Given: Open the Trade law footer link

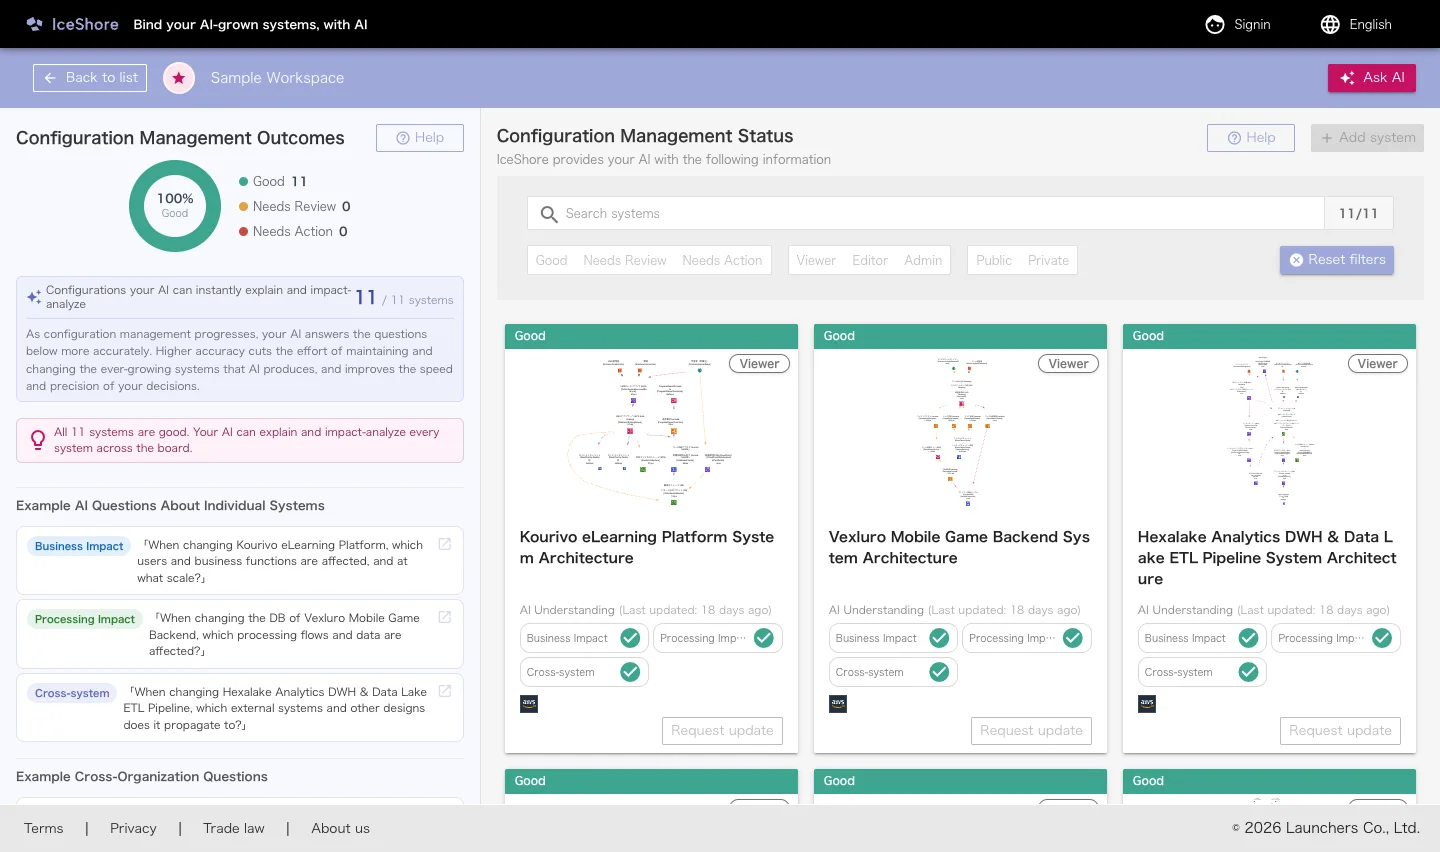Looking at the screenshot, I should (x=234, y=828).
